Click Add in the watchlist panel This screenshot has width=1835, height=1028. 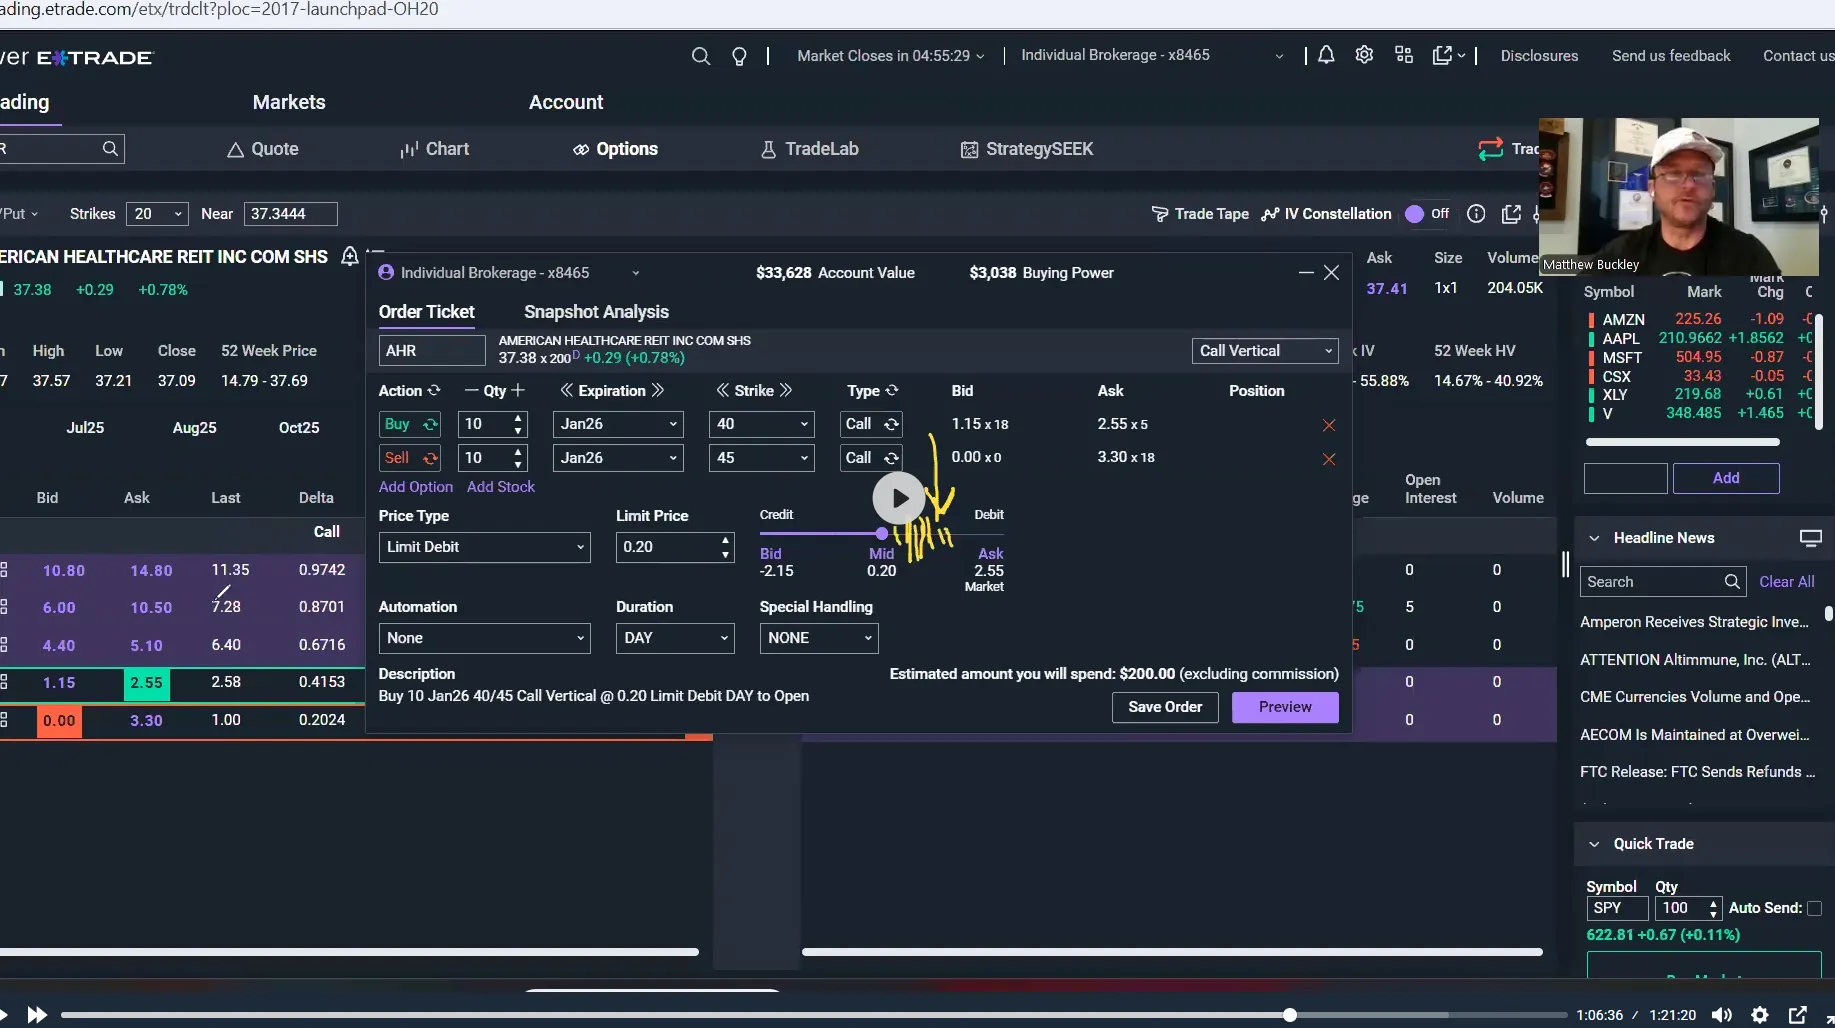tap(1726, 478)
